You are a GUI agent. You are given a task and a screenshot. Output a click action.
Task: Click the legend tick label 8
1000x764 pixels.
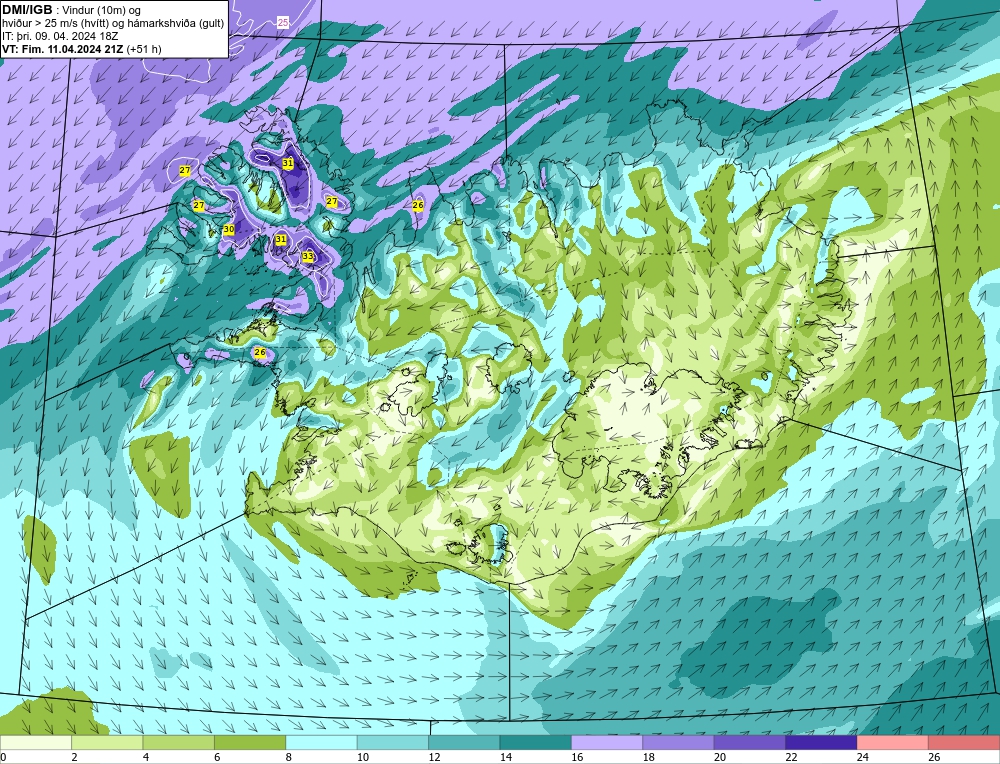[289, 757]
